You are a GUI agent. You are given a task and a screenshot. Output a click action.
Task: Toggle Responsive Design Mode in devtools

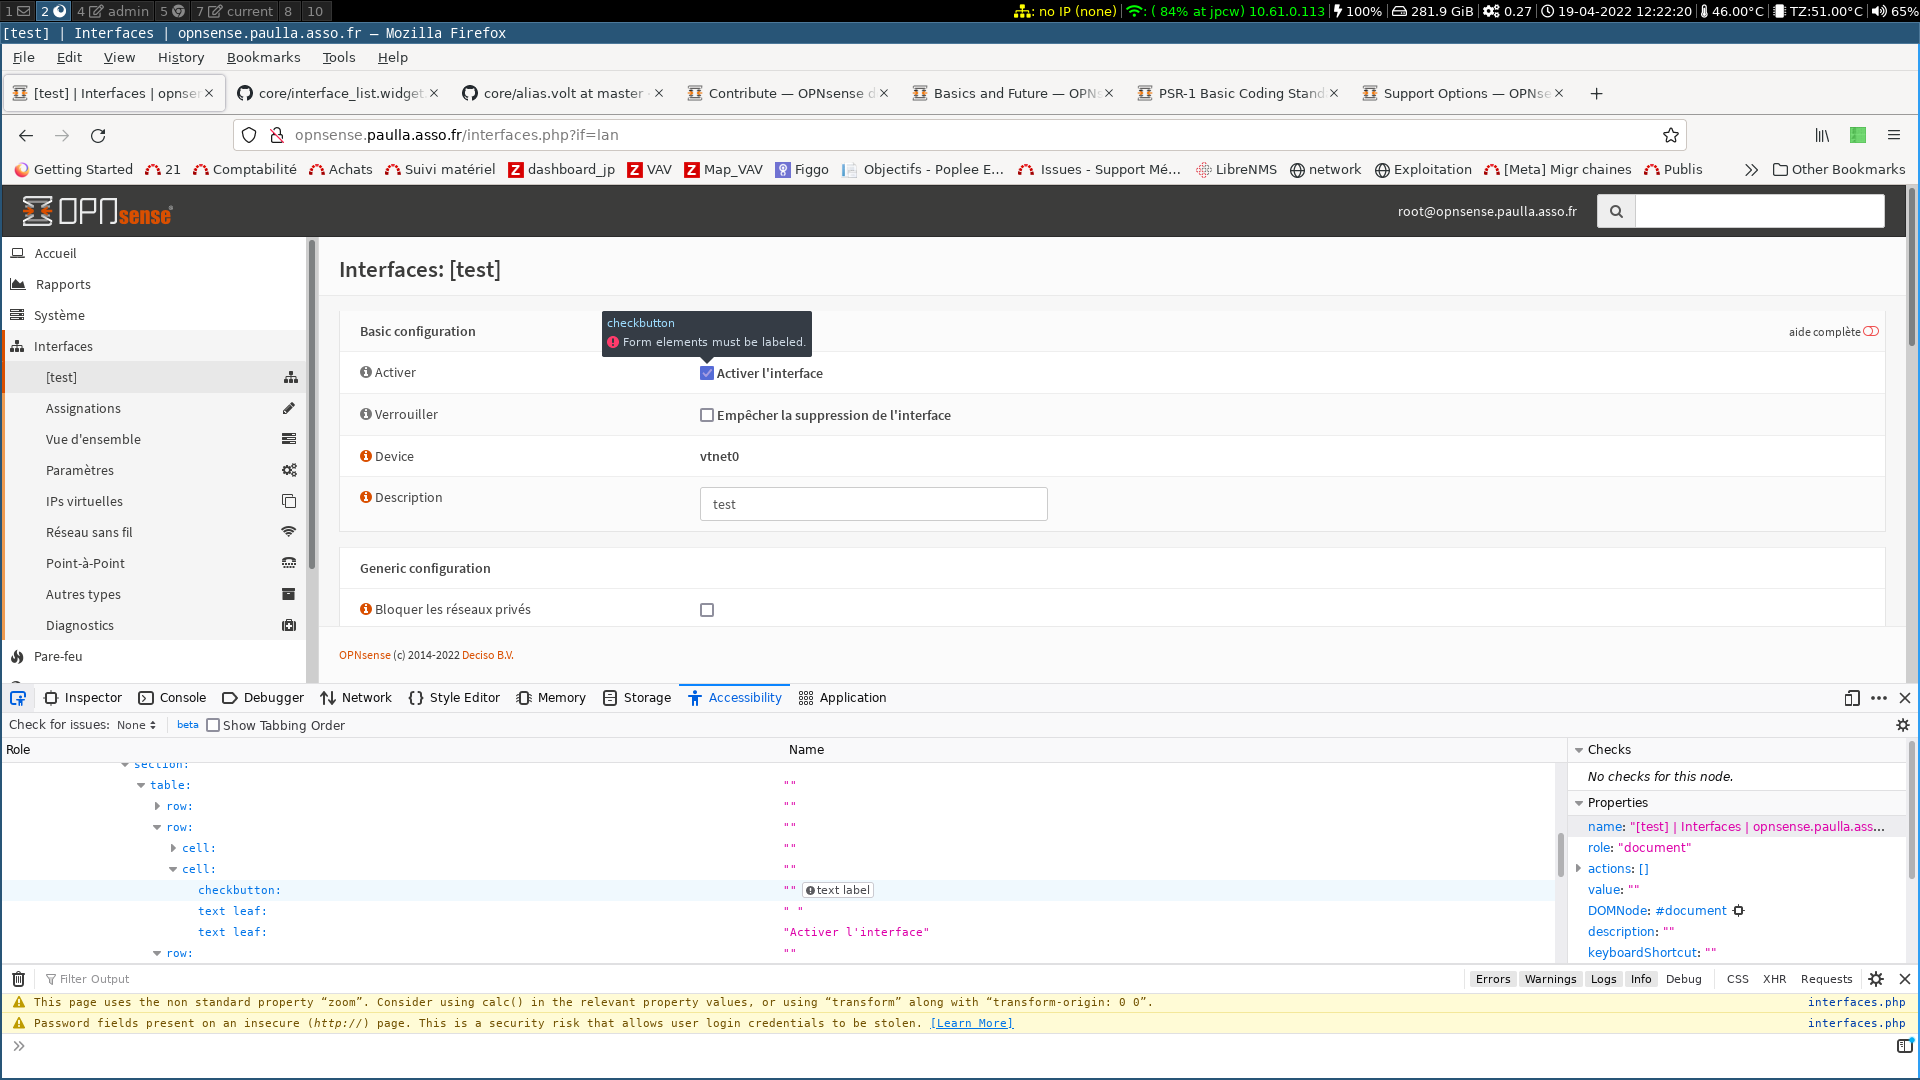[x=1851, y=698]
